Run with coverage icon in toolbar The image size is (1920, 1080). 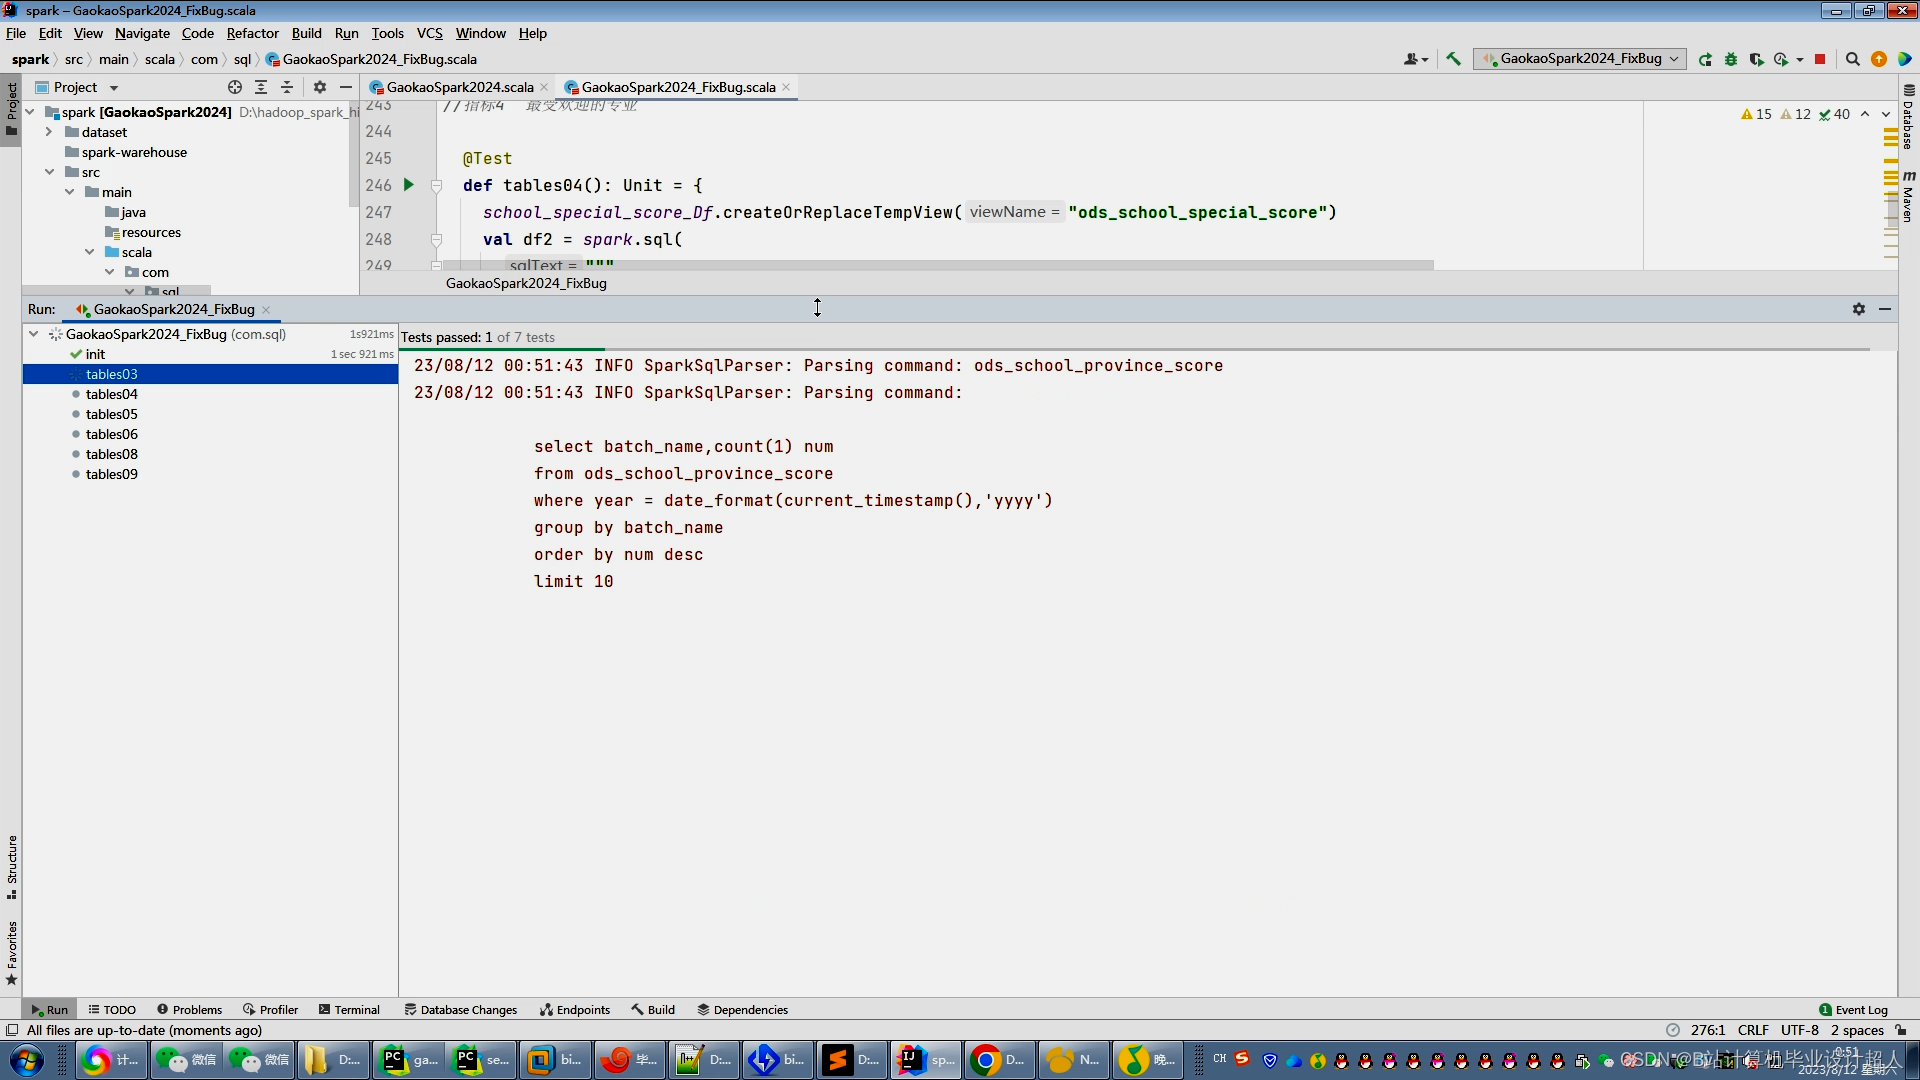click(x=1756, y=59)
